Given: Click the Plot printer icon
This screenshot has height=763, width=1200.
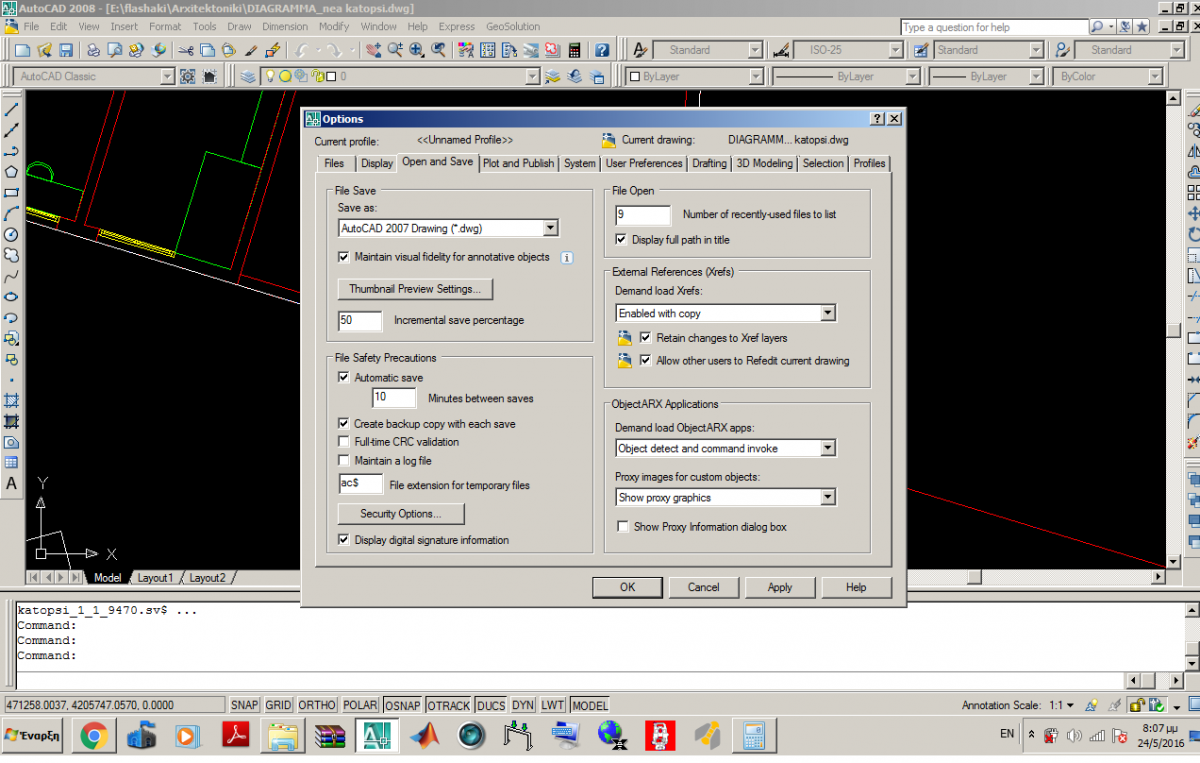Looking at the screenshot, I should pos(93,50).
